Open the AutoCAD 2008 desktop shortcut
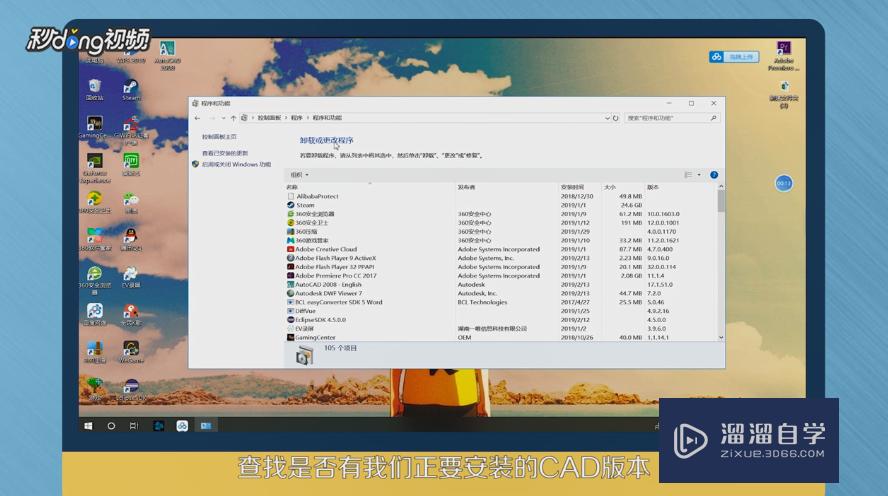 [167, 55]
